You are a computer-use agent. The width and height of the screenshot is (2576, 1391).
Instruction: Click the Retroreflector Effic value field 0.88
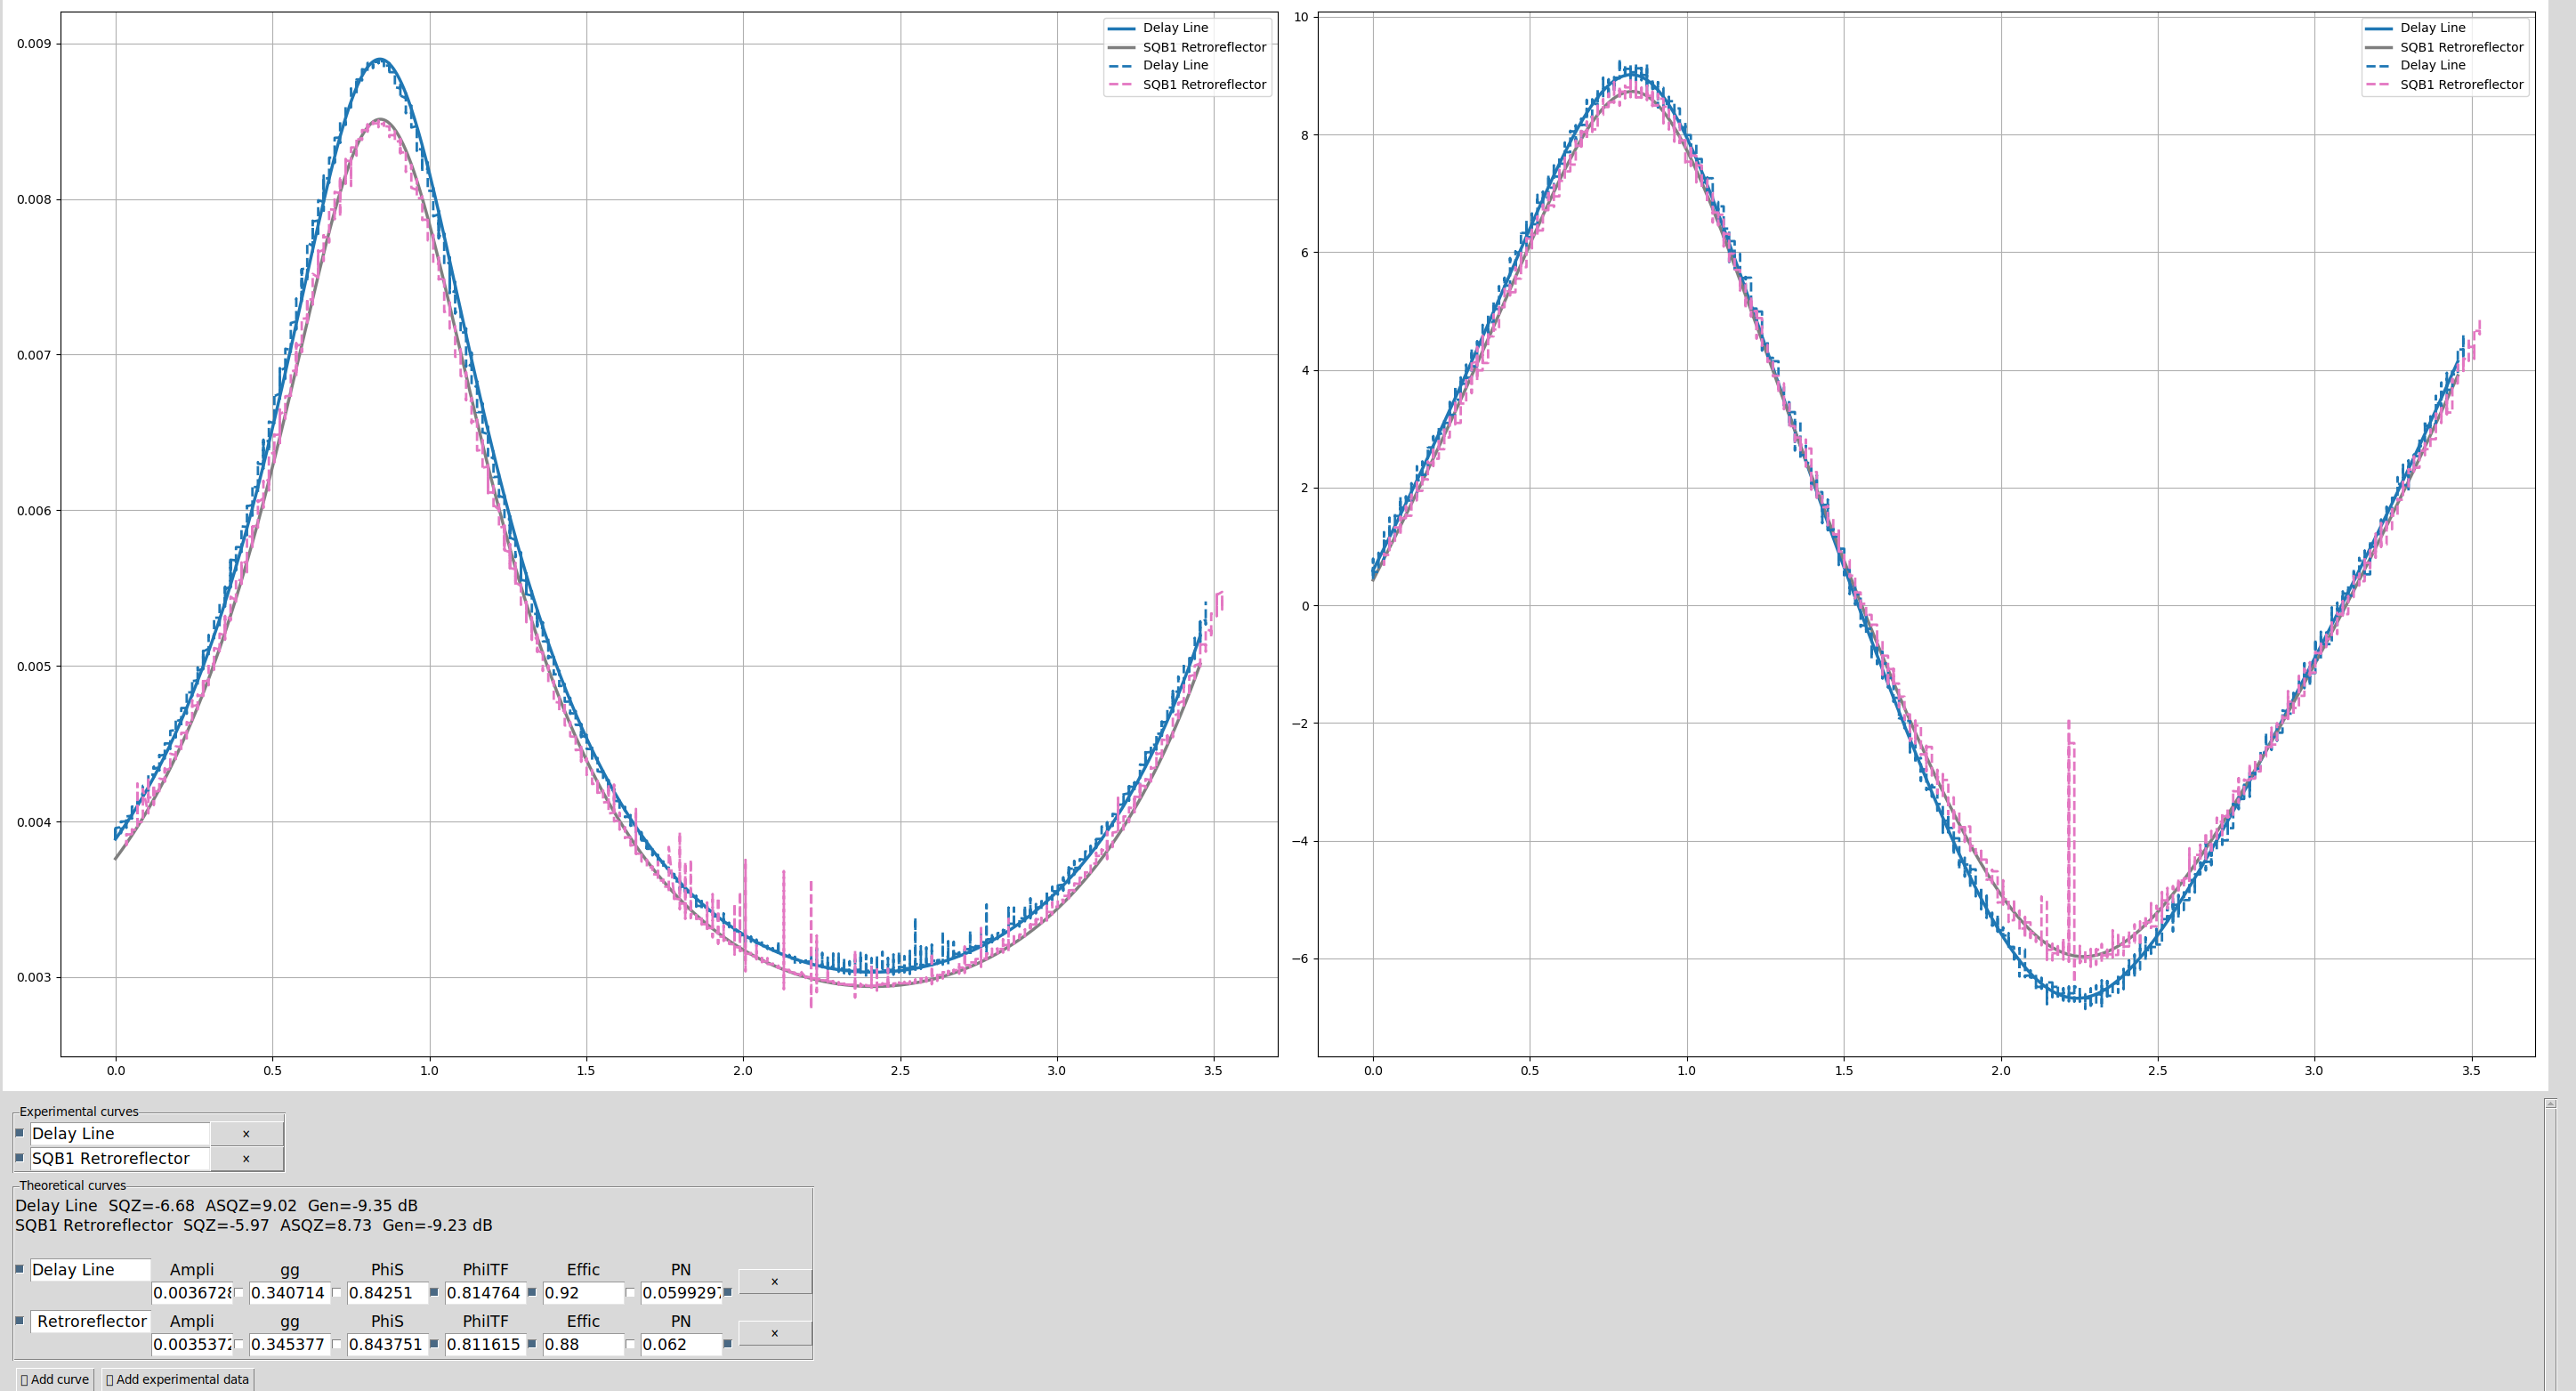coord(582,1345)
